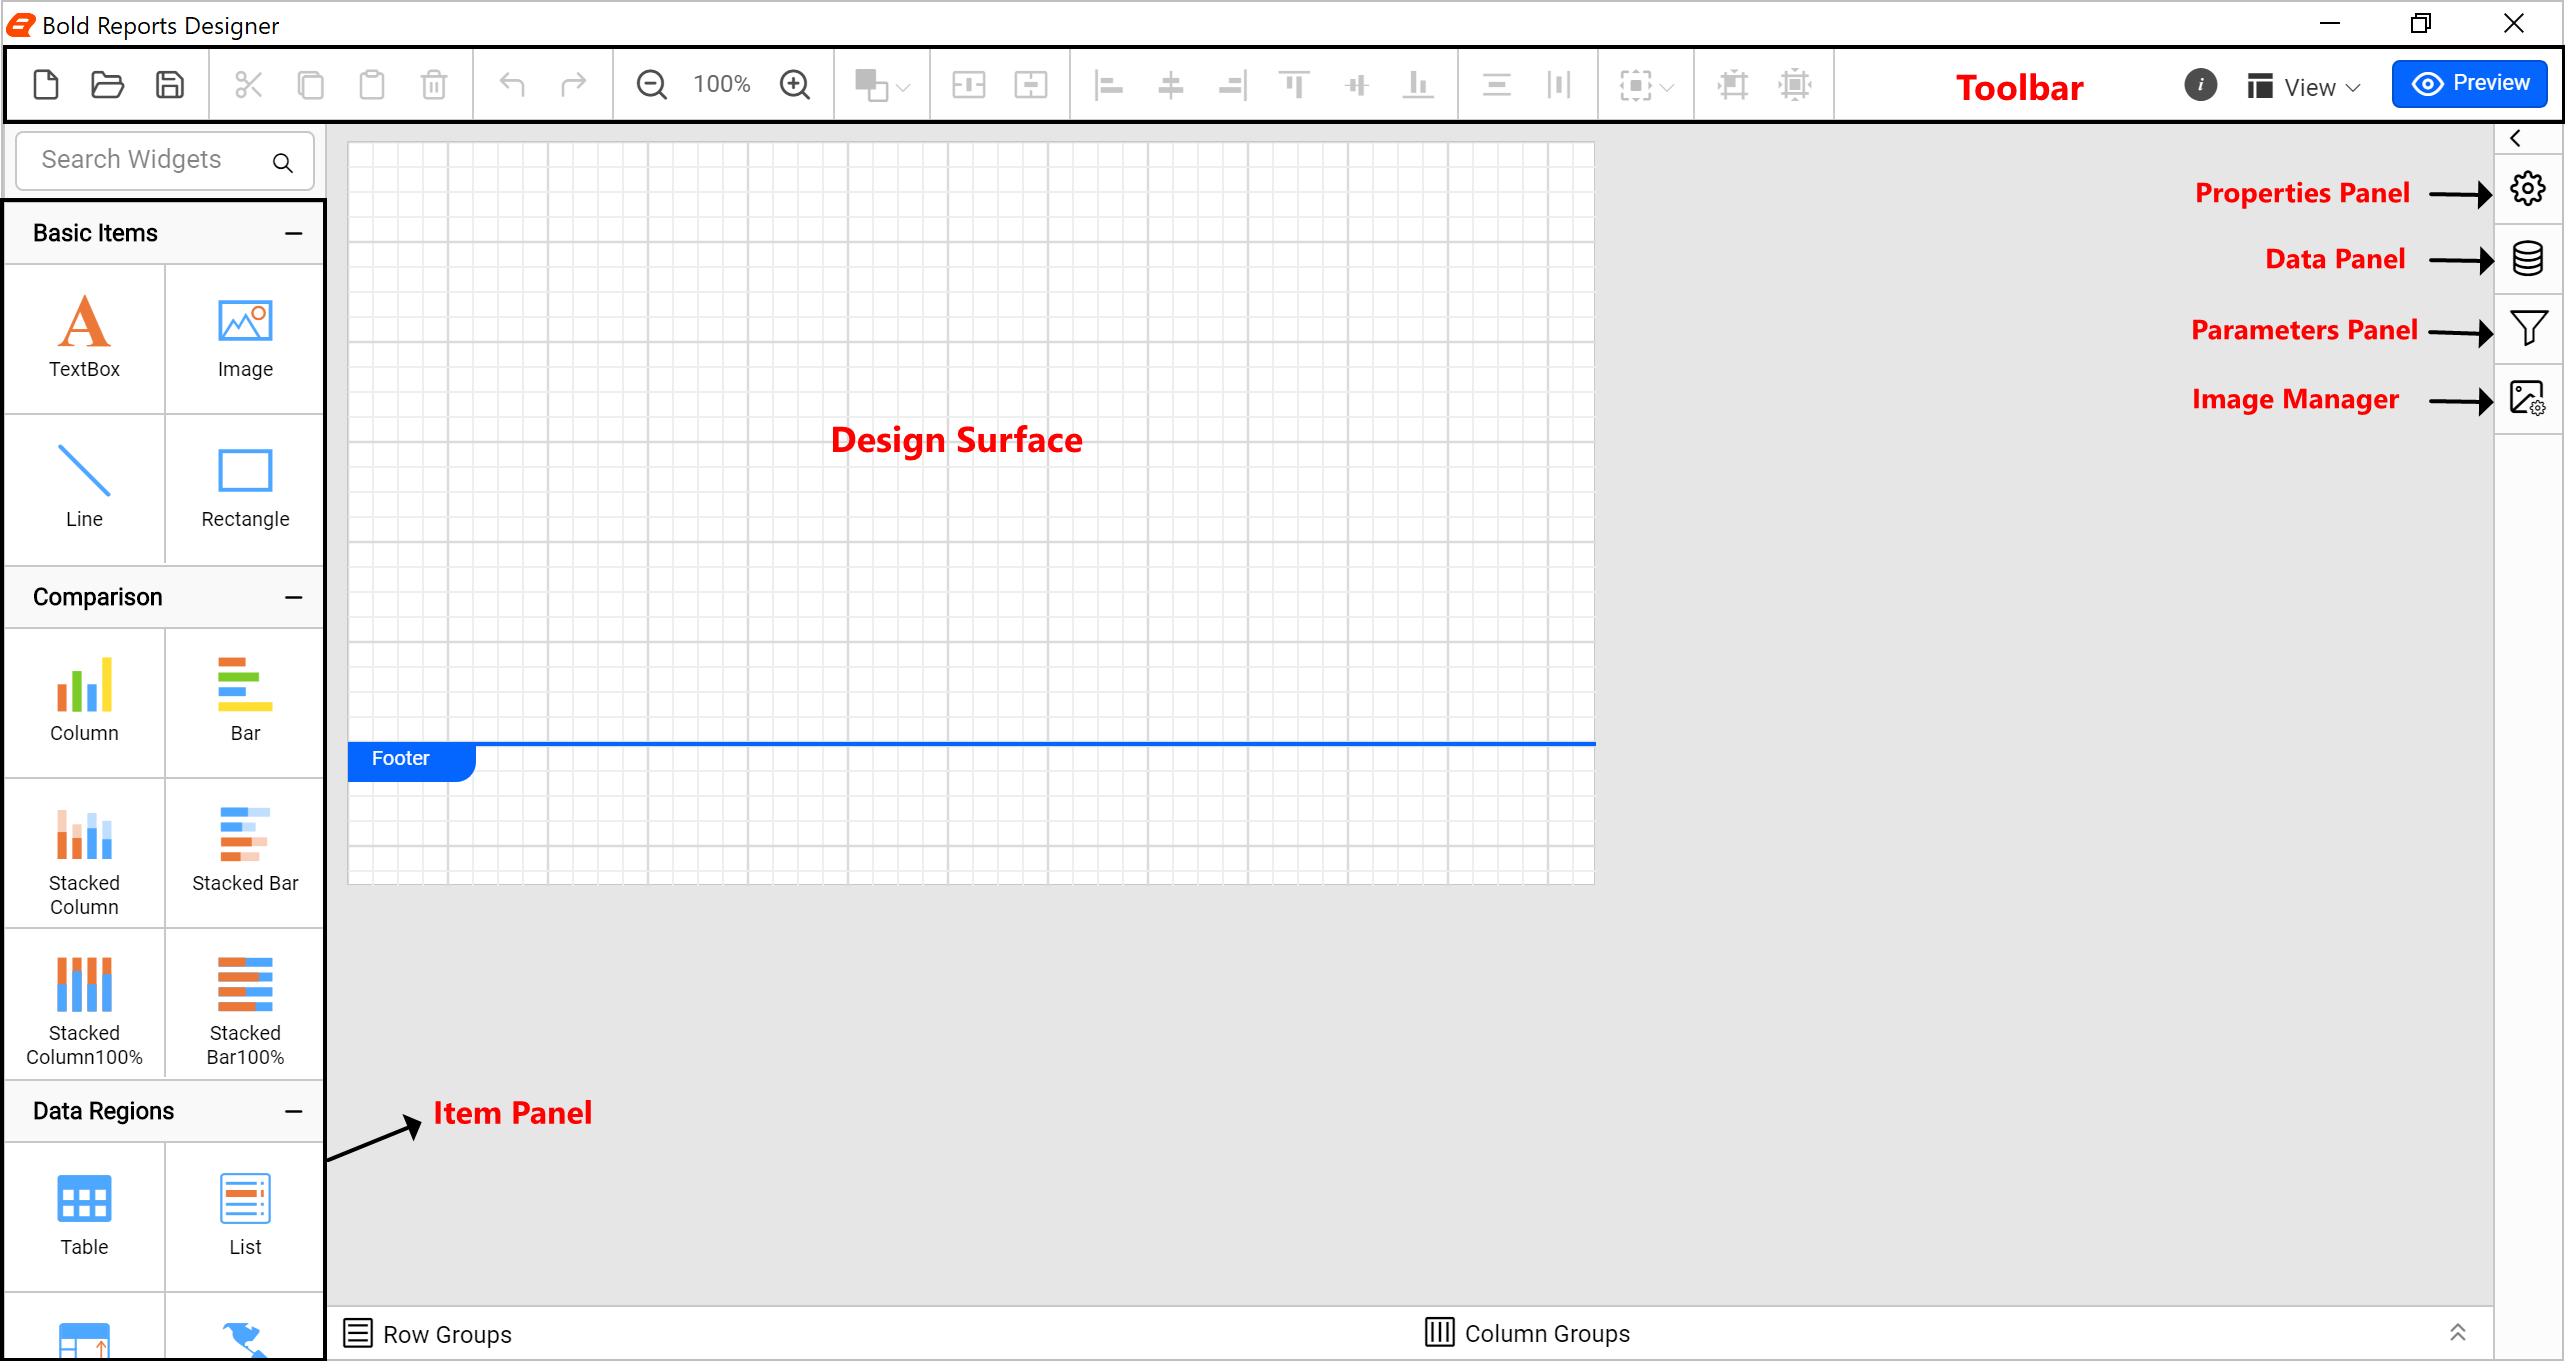Save the report with the floppy icon

click(170, 85)
